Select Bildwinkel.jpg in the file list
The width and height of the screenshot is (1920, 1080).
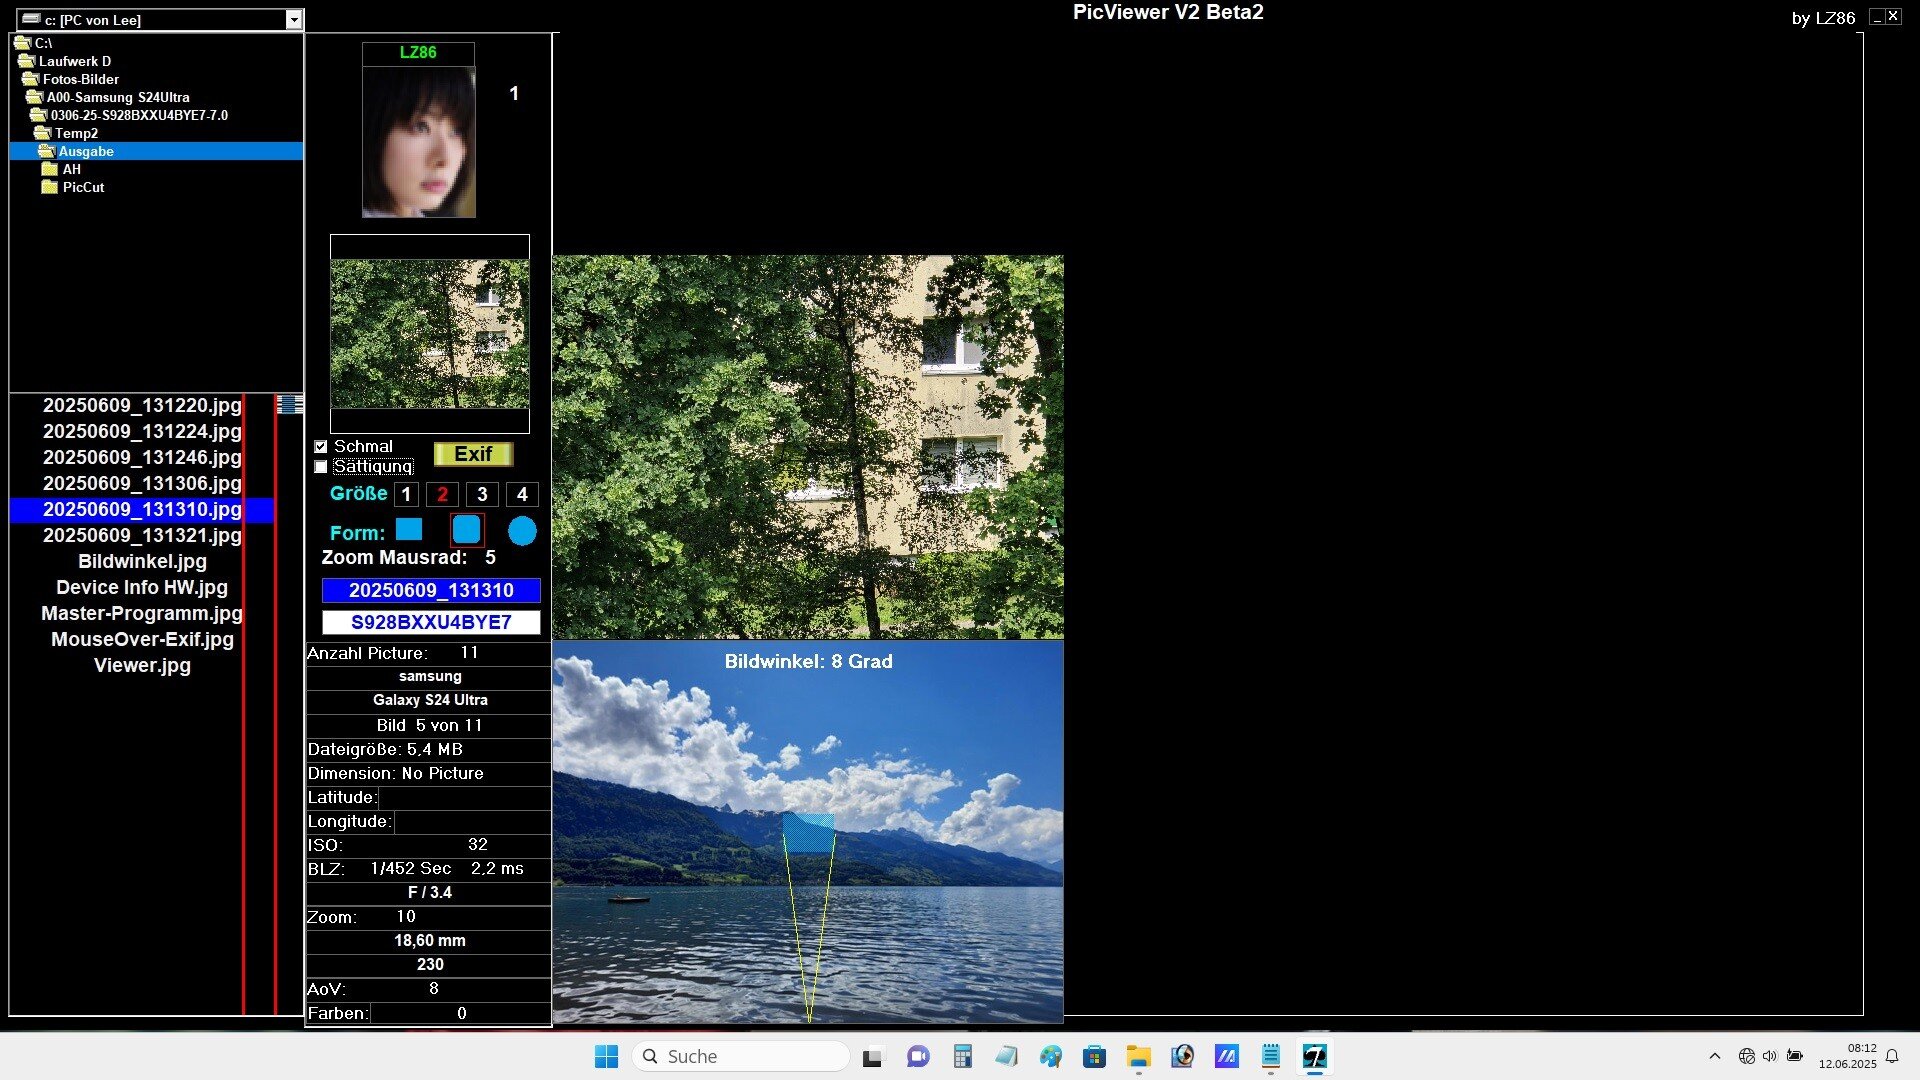pos(142,561)
